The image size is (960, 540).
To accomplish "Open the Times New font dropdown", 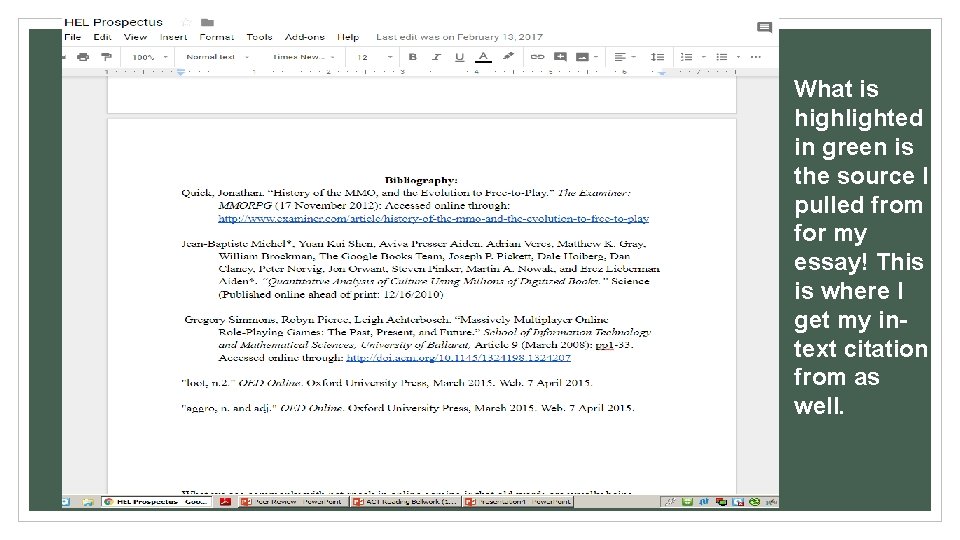I will [304, 57].
